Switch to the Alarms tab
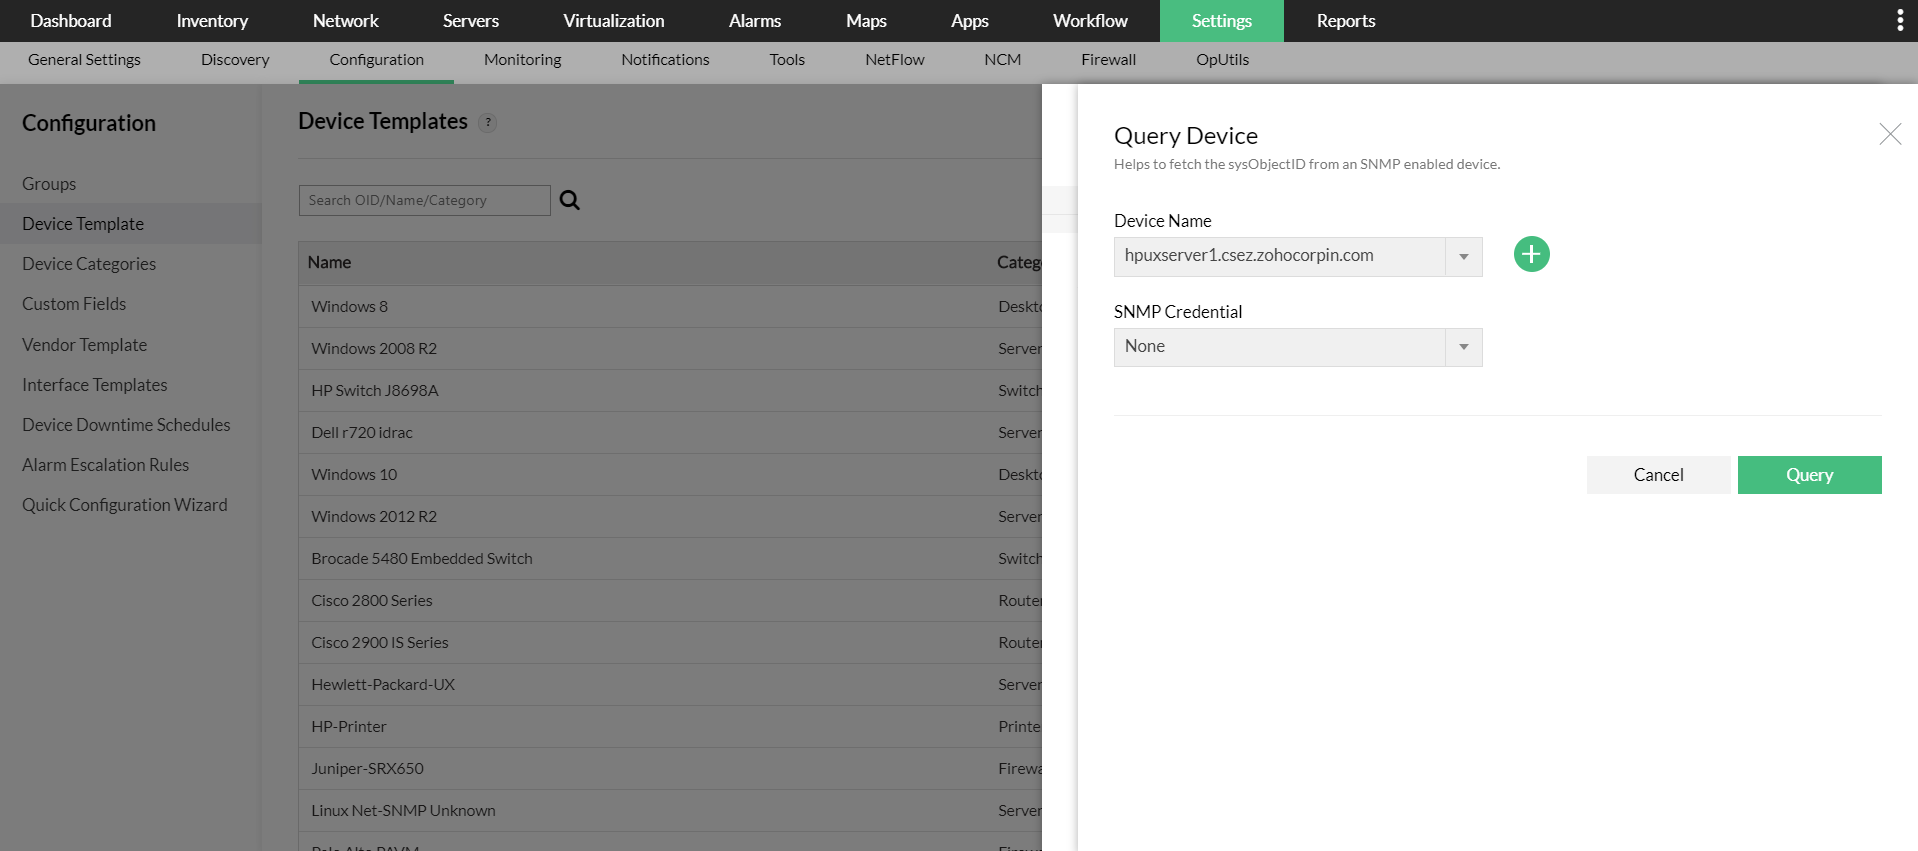1918x851 pixels. pos(755,21)
